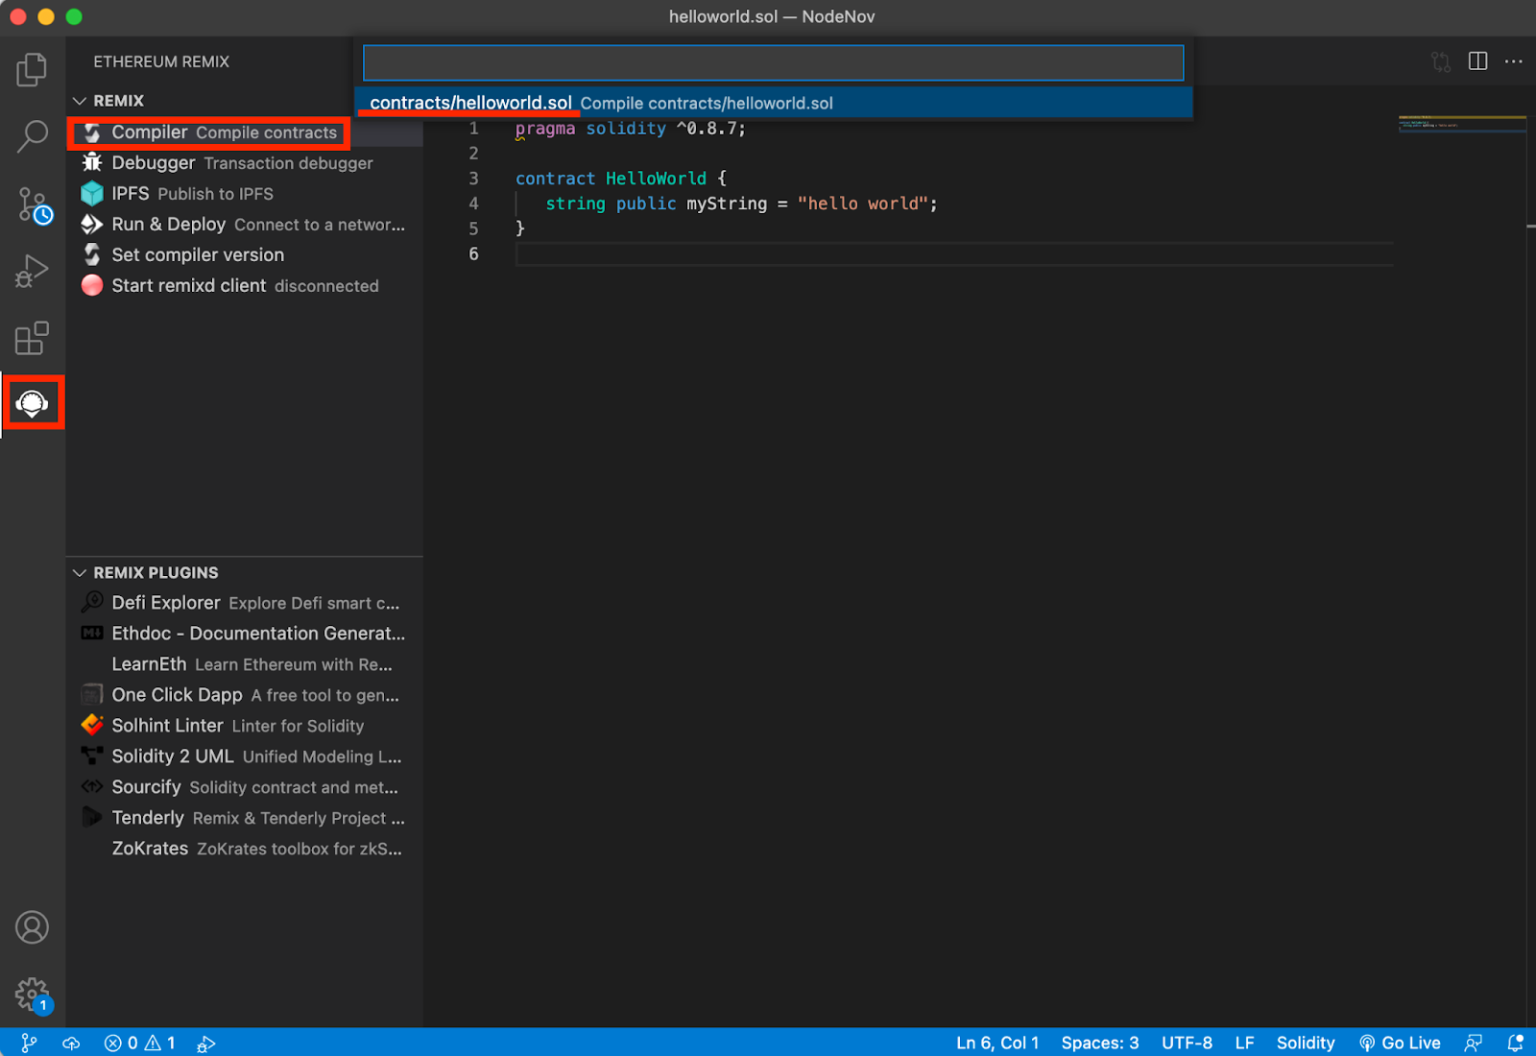The height and width of the screenshot is (1056, 1536).
Task: Open the Extensions view icon
Action: coord(32,338)
